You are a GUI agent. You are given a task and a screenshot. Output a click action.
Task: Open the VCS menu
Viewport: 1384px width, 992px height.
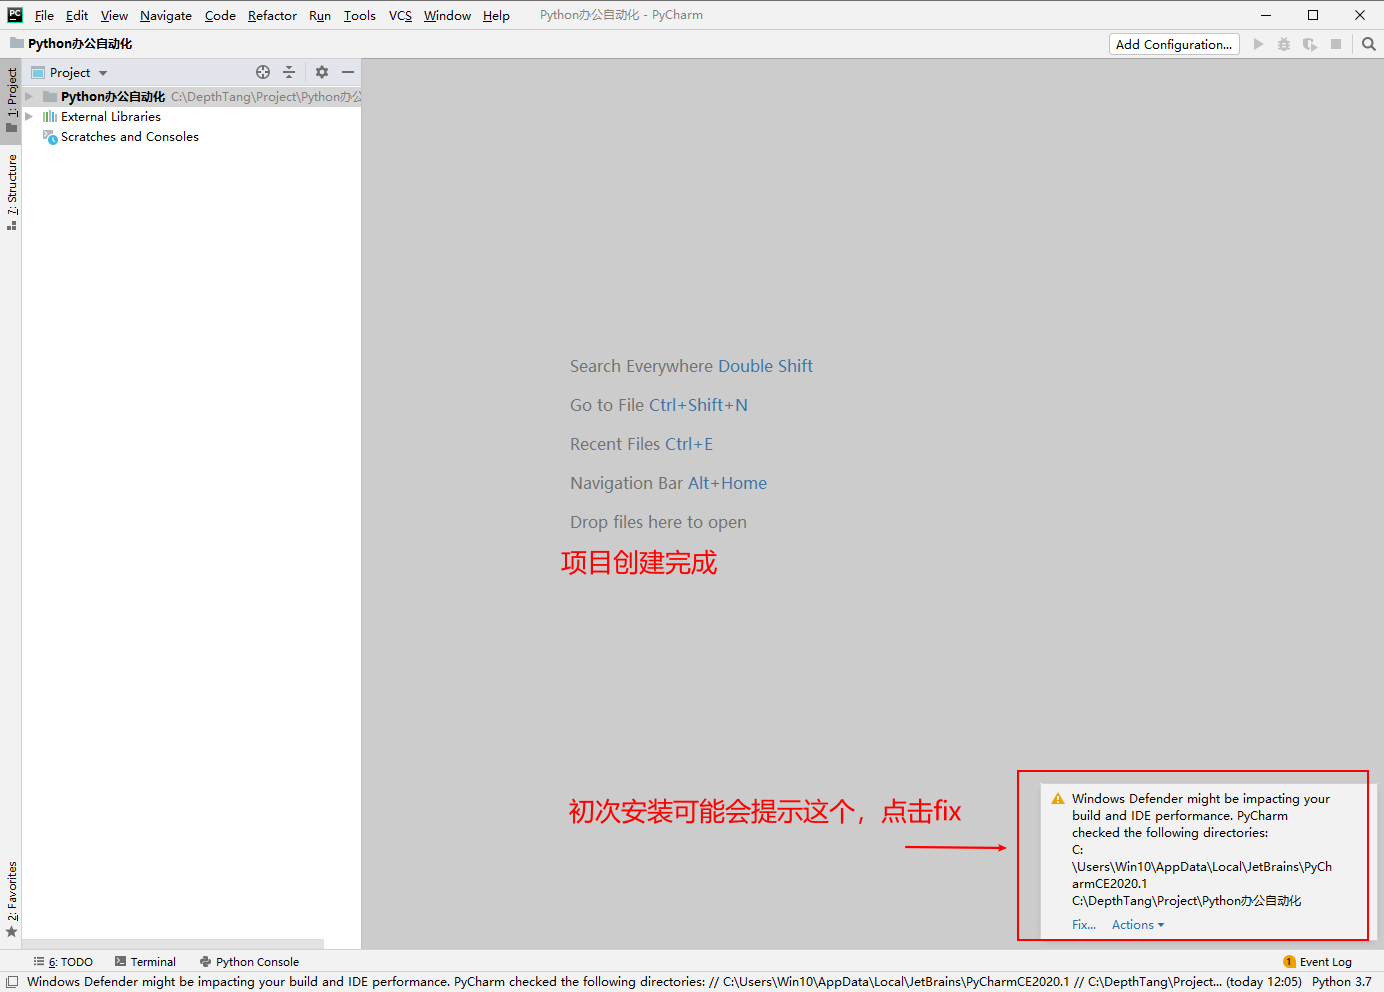coord(400,15)
